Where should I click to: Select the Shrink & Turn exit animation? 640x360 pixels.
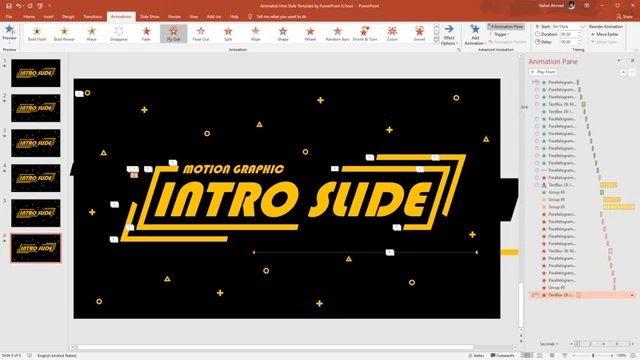pyautogui.click(x=365, y=33)
